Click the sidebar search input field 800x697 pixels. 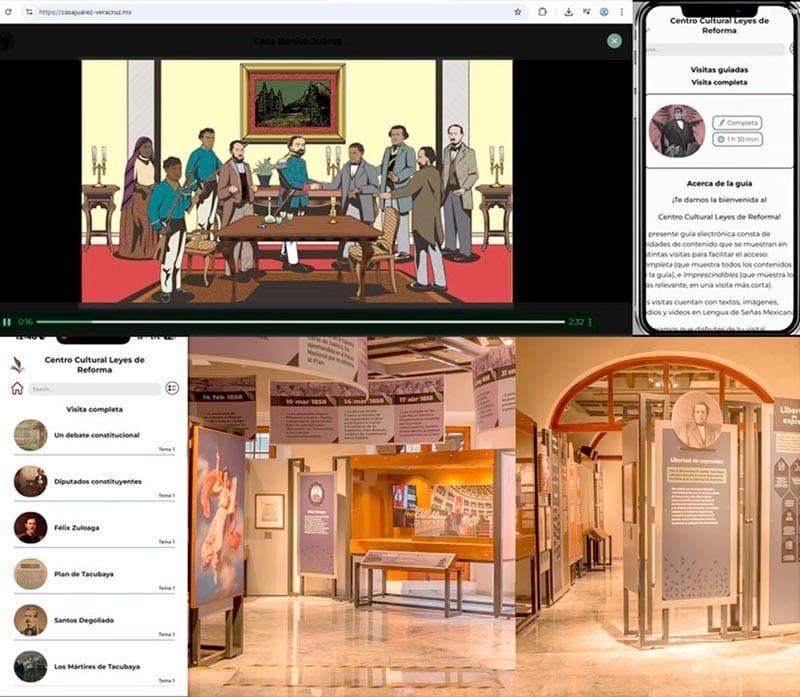click(95, 390)
